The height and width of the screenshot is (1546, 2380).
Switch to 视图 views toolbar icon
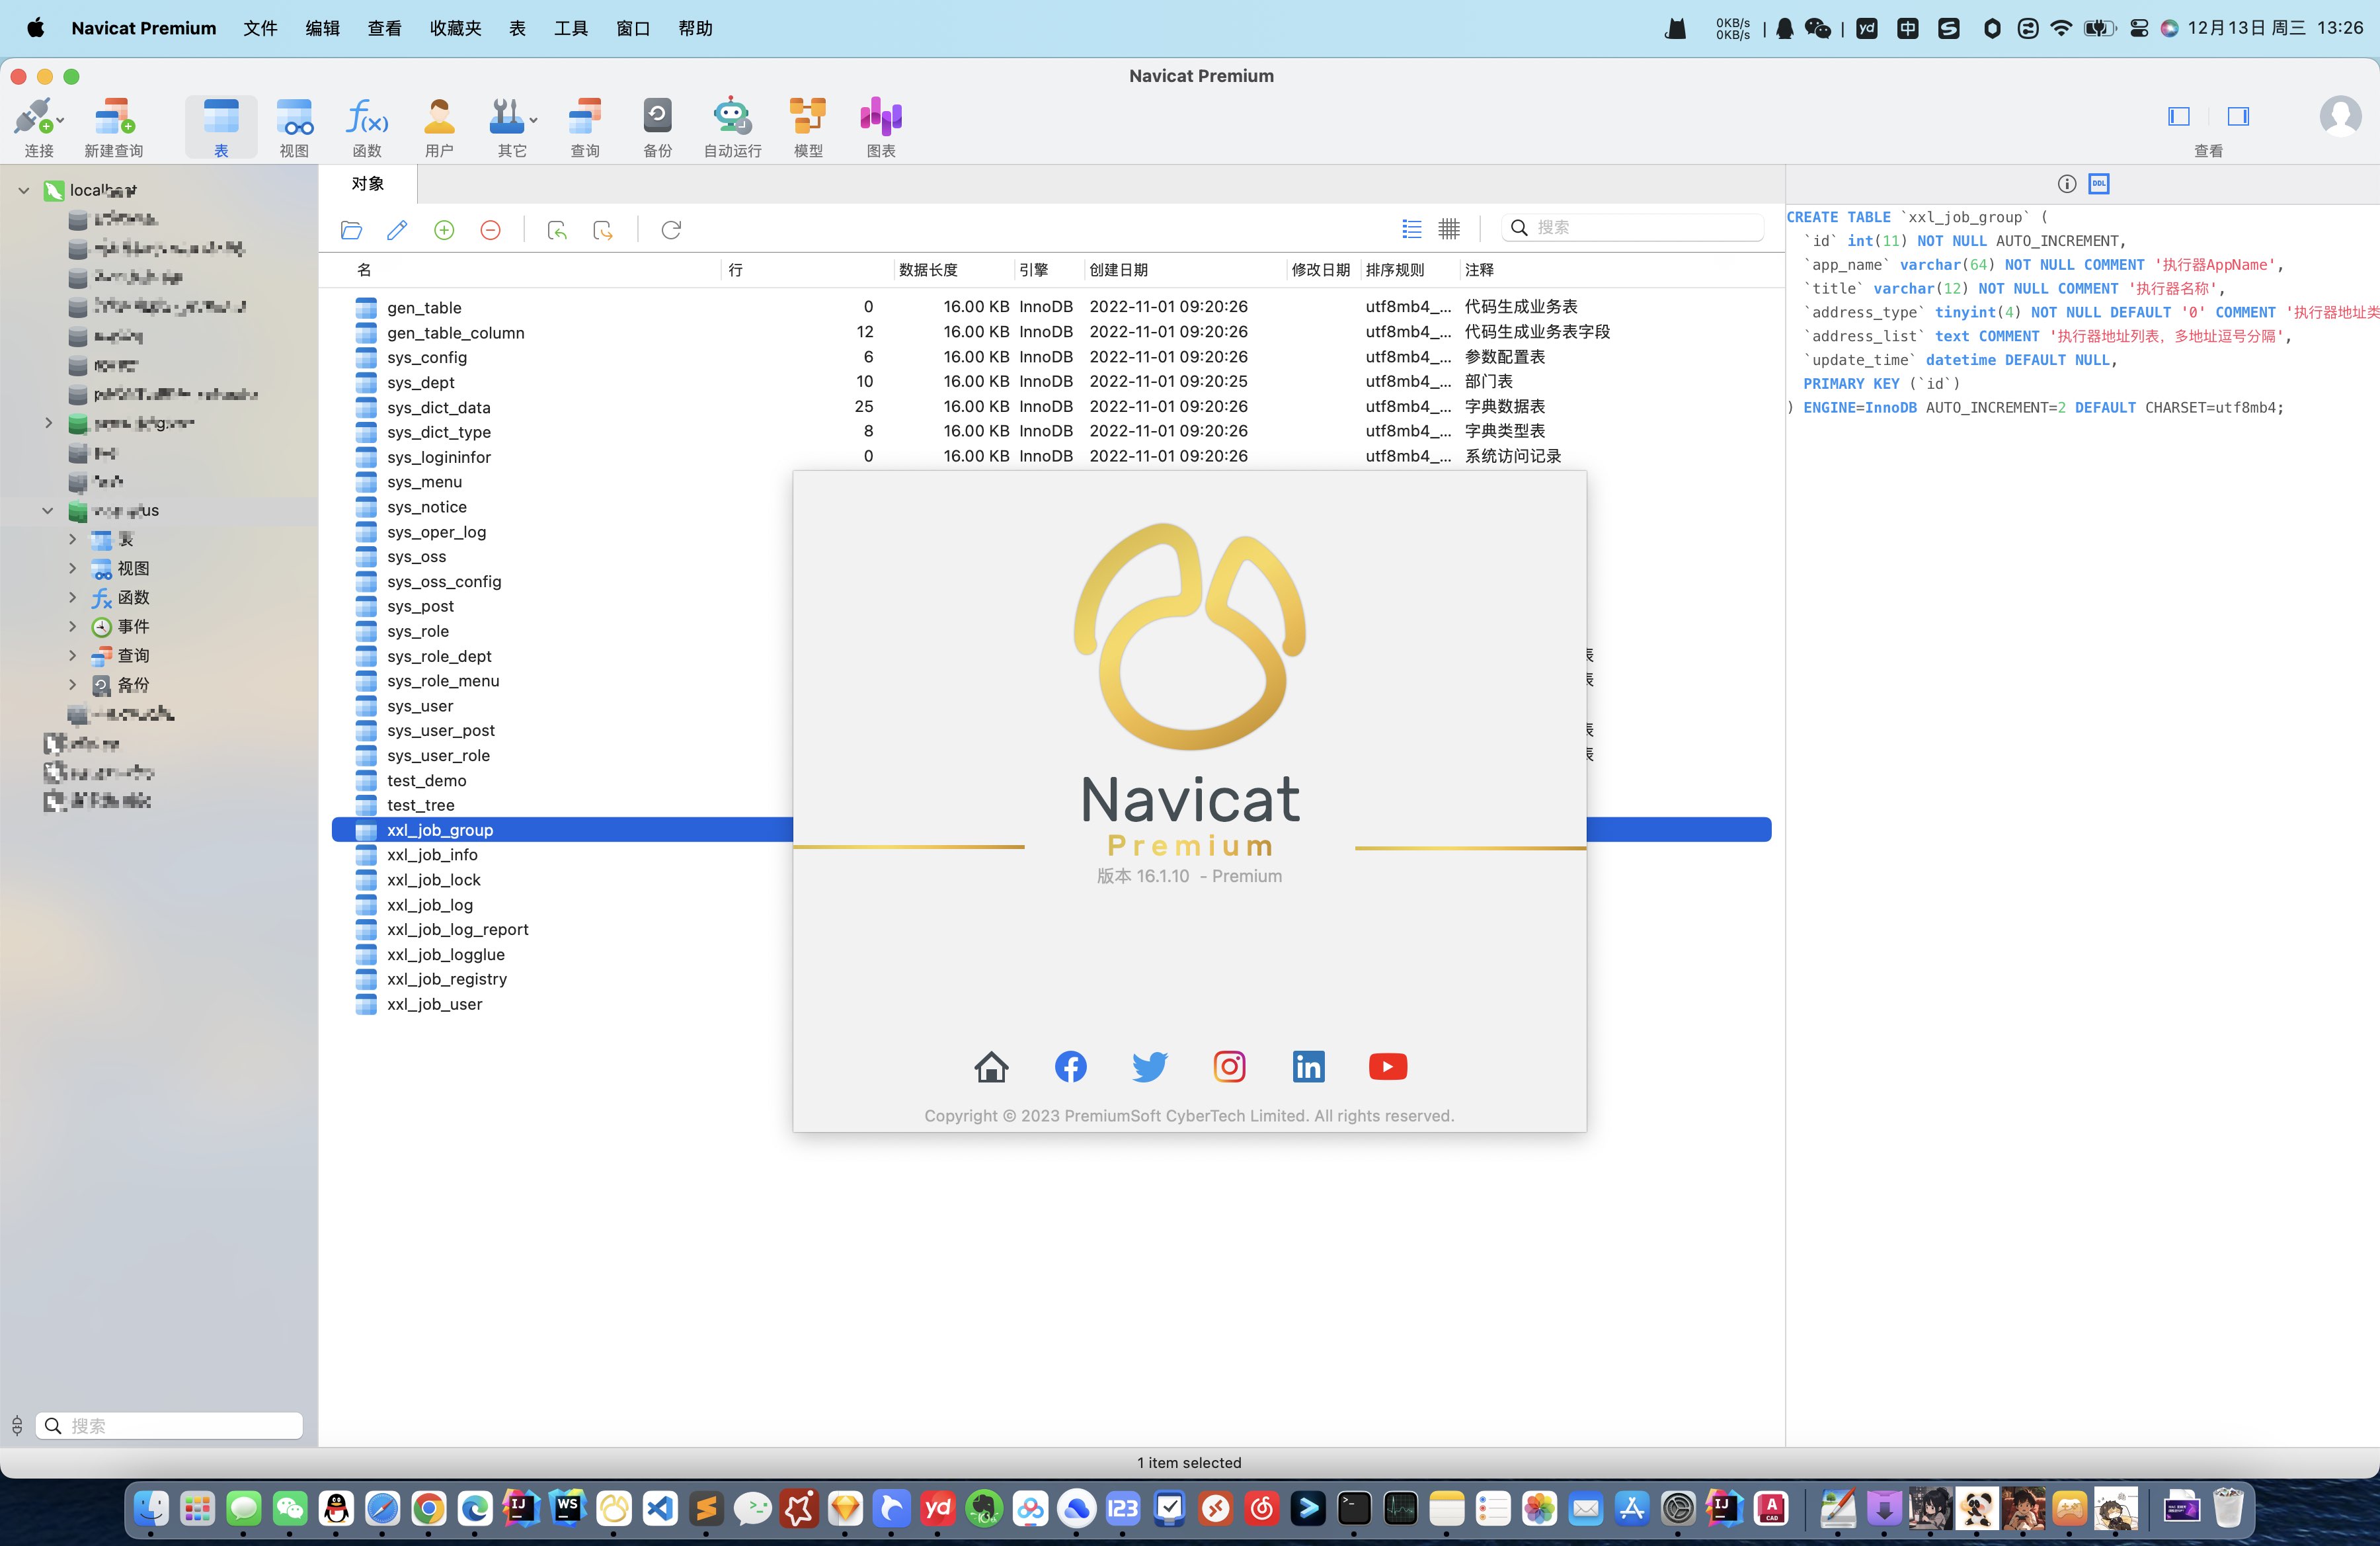coord(294,117)
